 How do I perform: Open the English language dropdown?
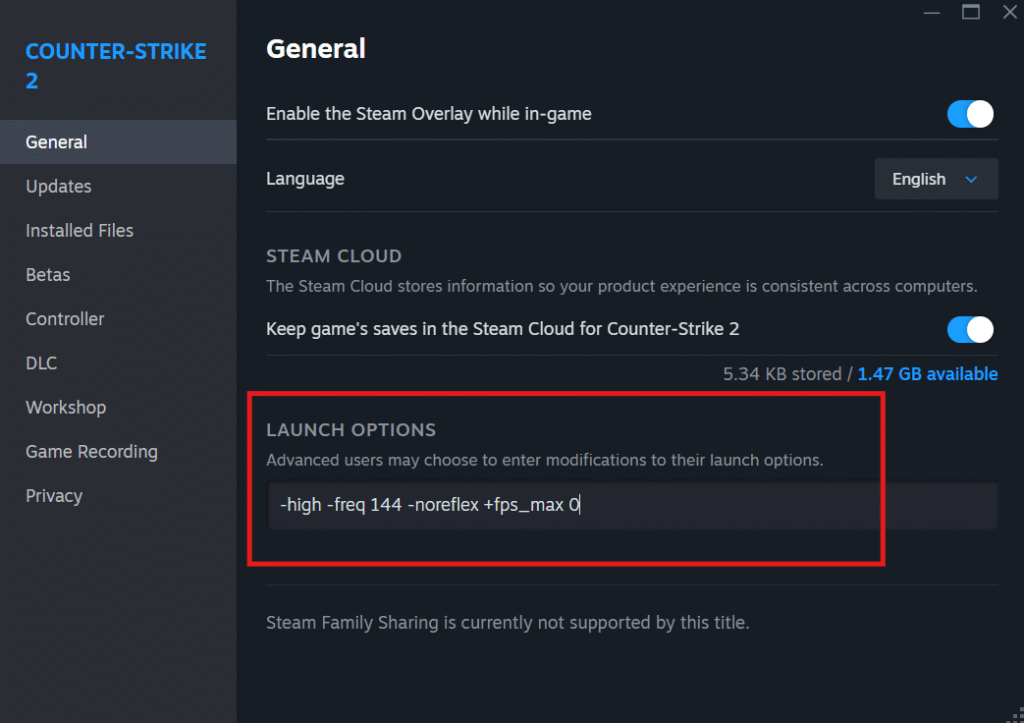click(x=936, y=179)
